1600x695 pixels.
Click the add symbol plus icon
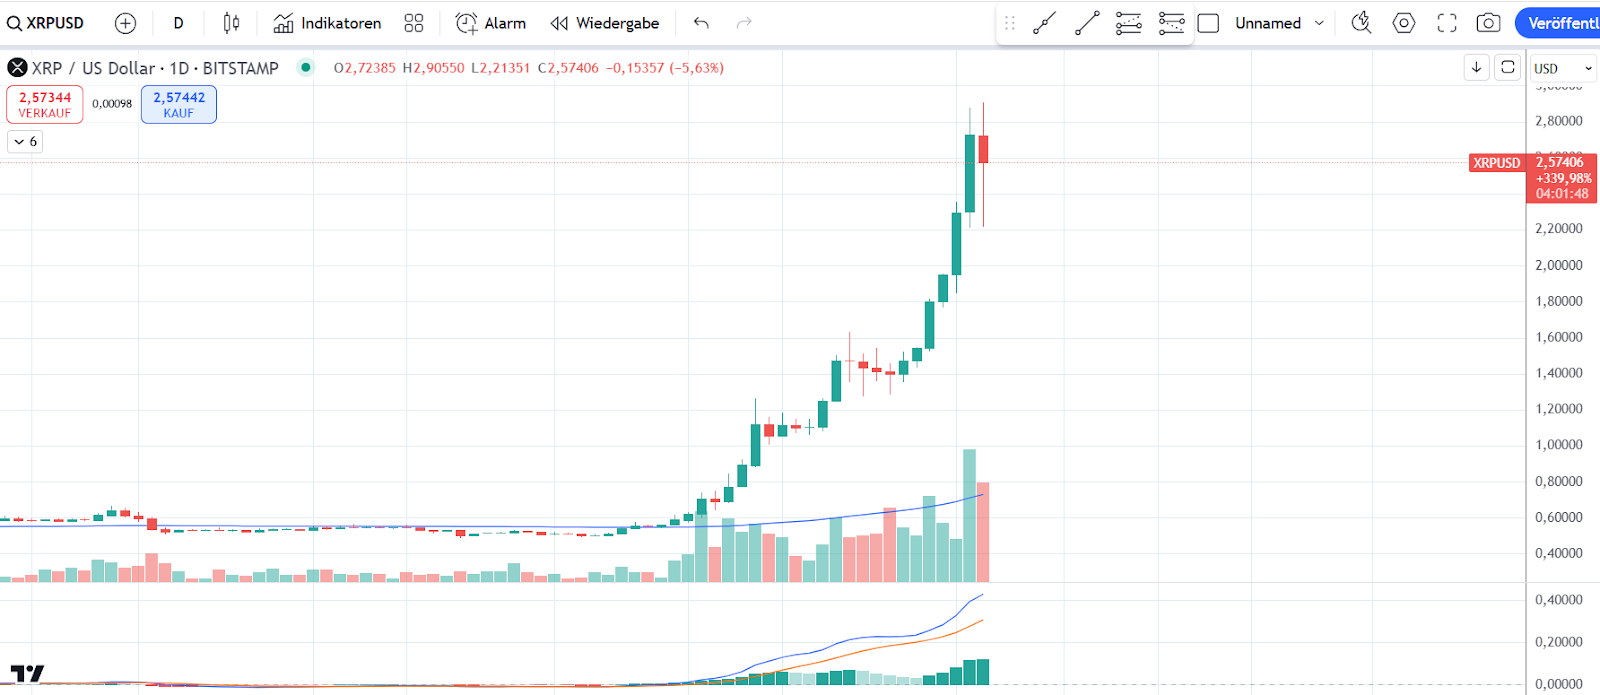(125, 23)
